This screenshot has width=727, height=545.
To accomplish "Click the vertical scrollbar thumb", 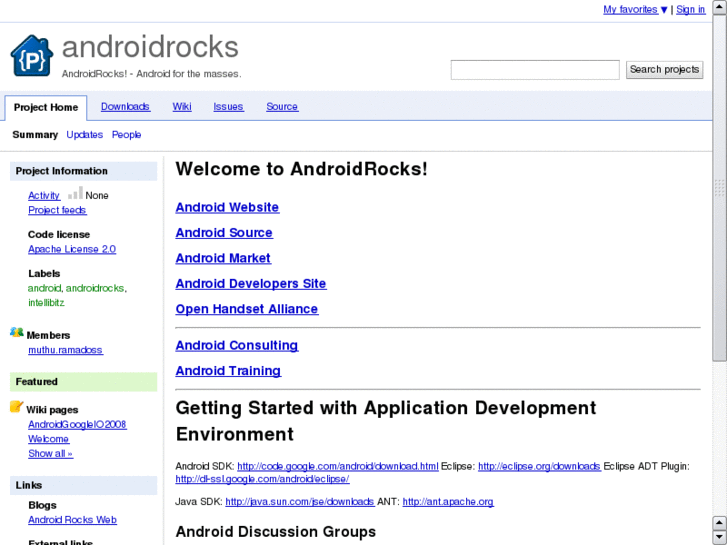I will pos(720,188).
